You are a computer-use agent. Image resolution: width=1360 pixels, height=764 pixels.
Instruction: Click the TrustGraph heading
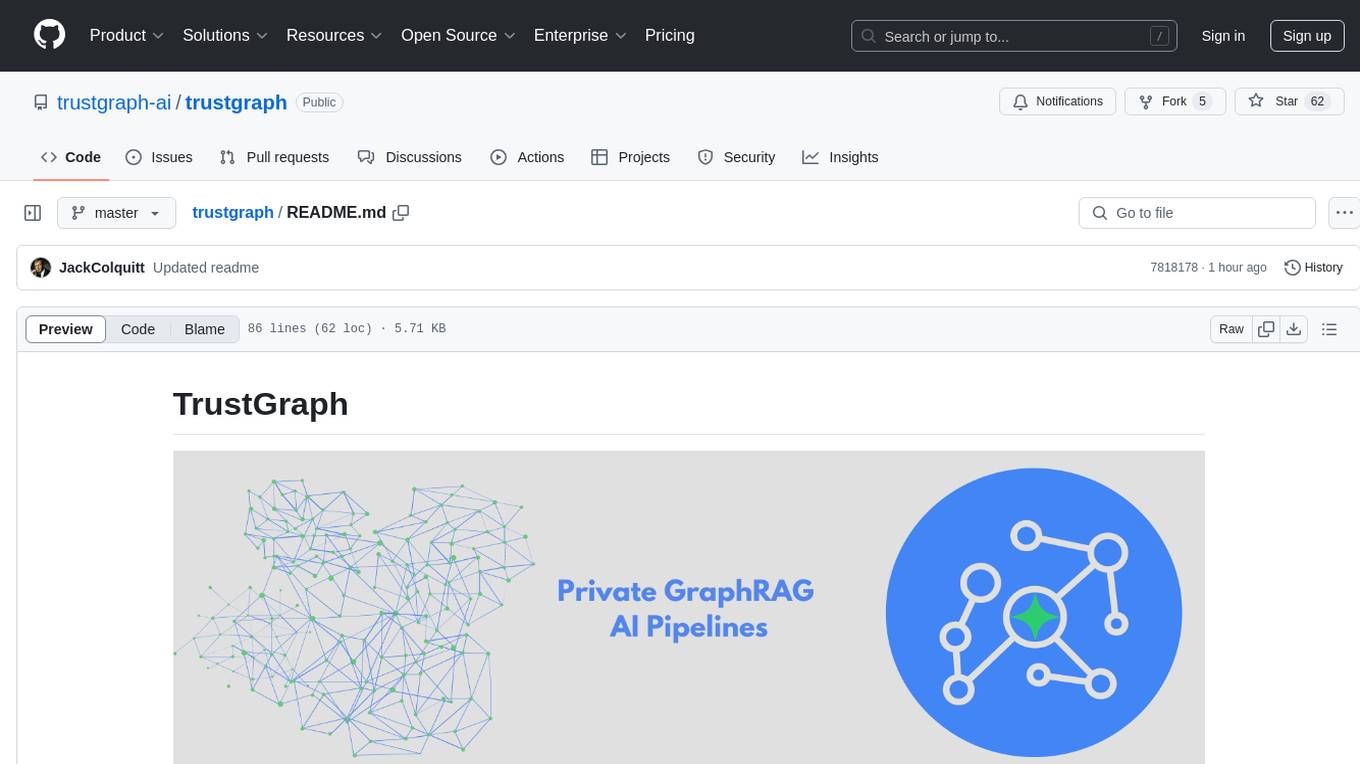point(261,404)
